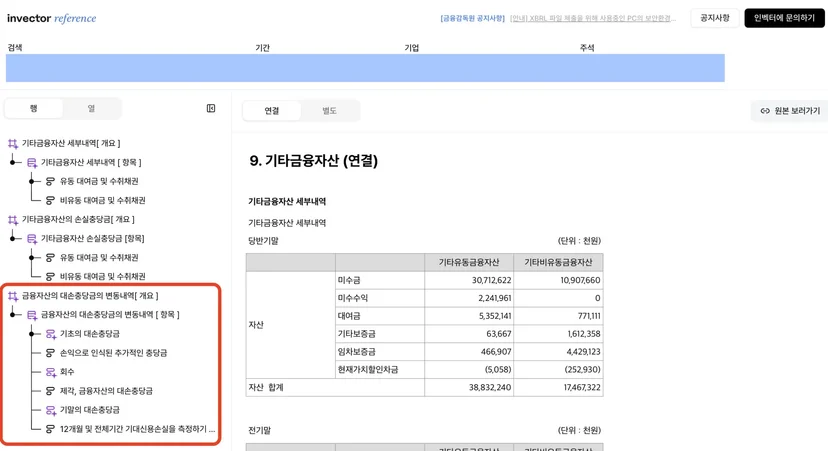This screenshot has height=451, width=828.
Task: Click 유동 대여금 및 수취채권 icon under 세부내역 항목
Action: [50, 182]
